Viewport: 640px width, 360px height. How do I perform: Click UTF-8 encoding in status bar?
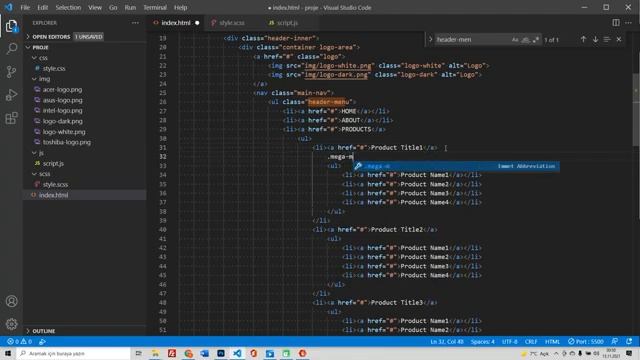[510, 342]
